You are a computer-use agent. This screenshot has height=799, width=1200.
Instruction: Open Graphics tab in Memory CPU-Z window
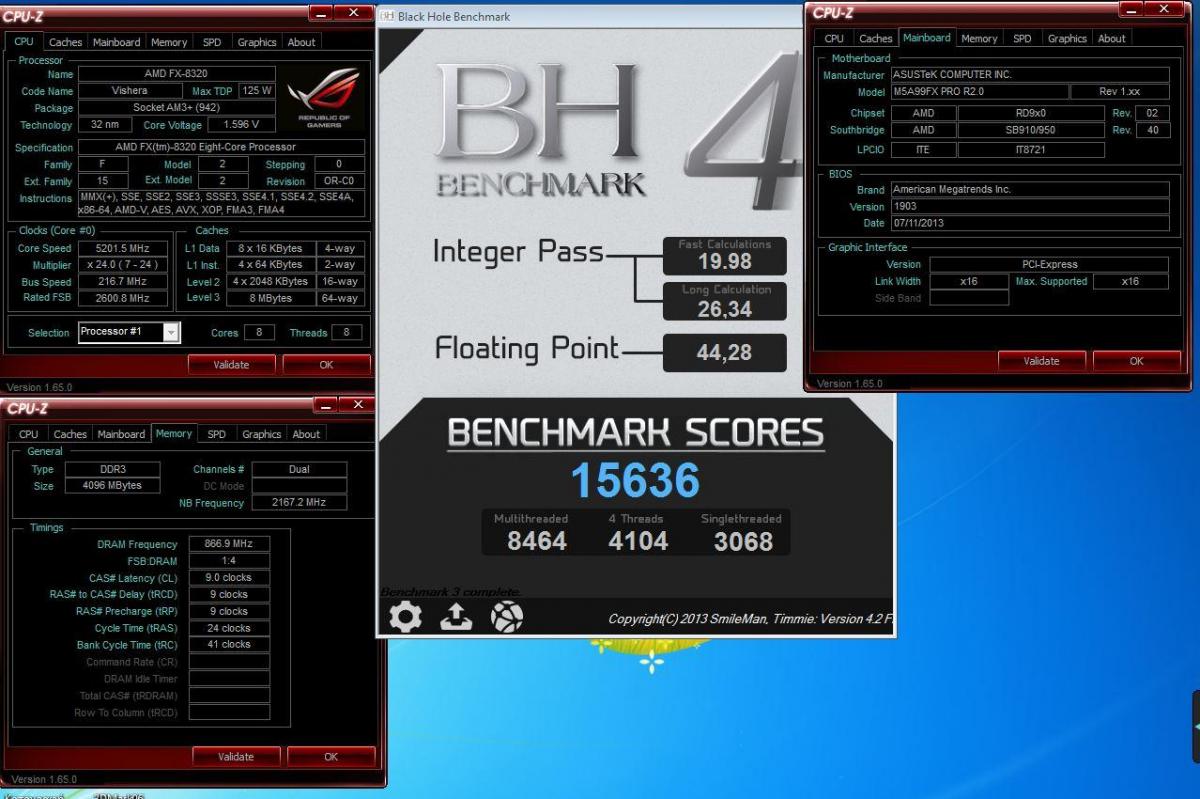click(x=262, y=434)
